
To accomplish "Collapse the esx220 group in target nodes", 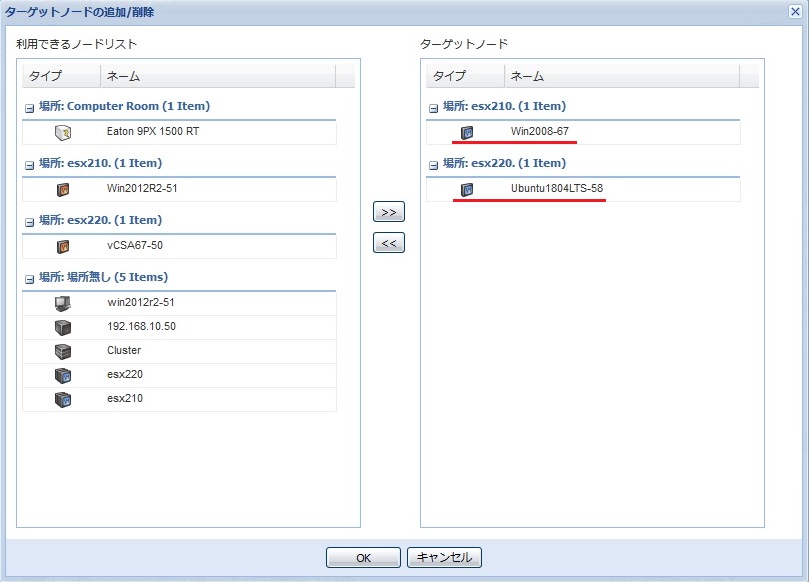I will (x=434, y=164).
